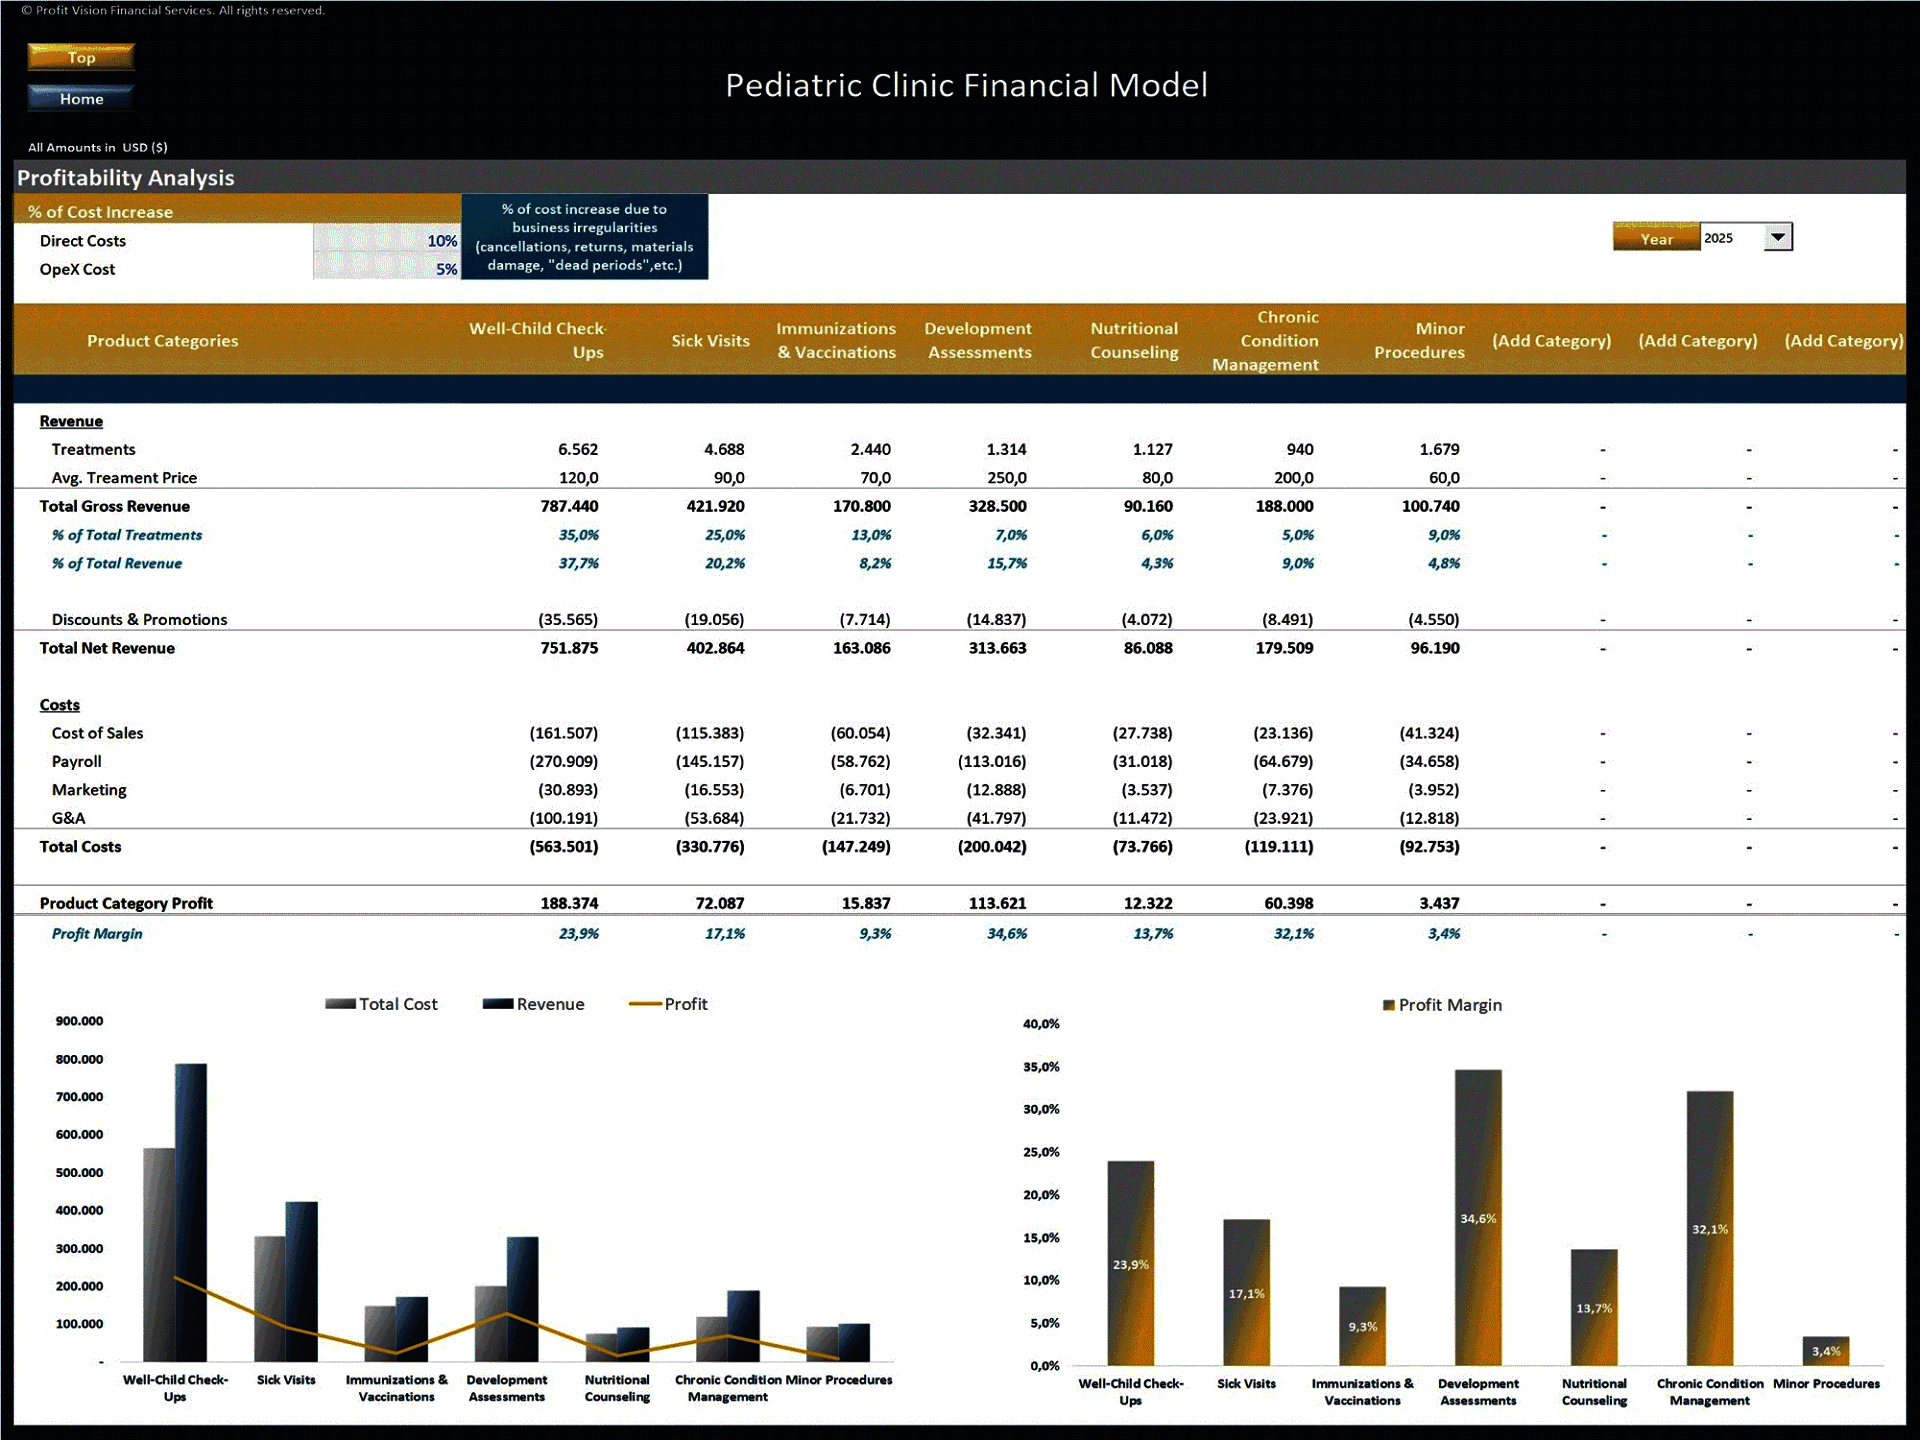Click the Year label button
The height and width of the screenshot is (1440, 1920).
pos(1656,238)
